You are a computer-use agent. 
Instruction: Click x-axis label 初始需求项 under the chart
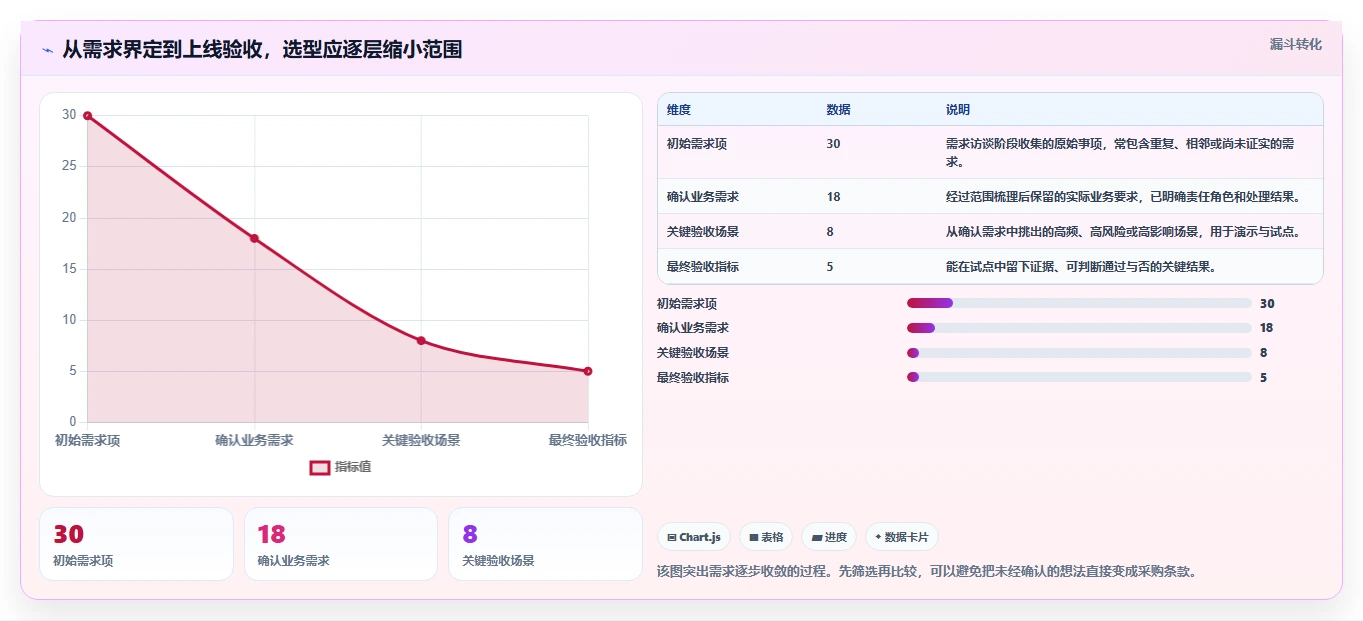(87, 440)
